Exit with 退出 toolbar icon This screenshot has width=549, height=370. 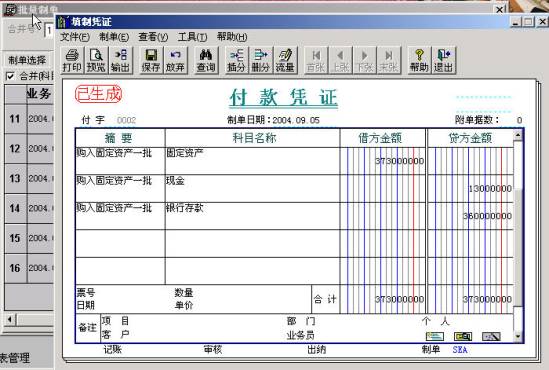(x=443, y=61)
